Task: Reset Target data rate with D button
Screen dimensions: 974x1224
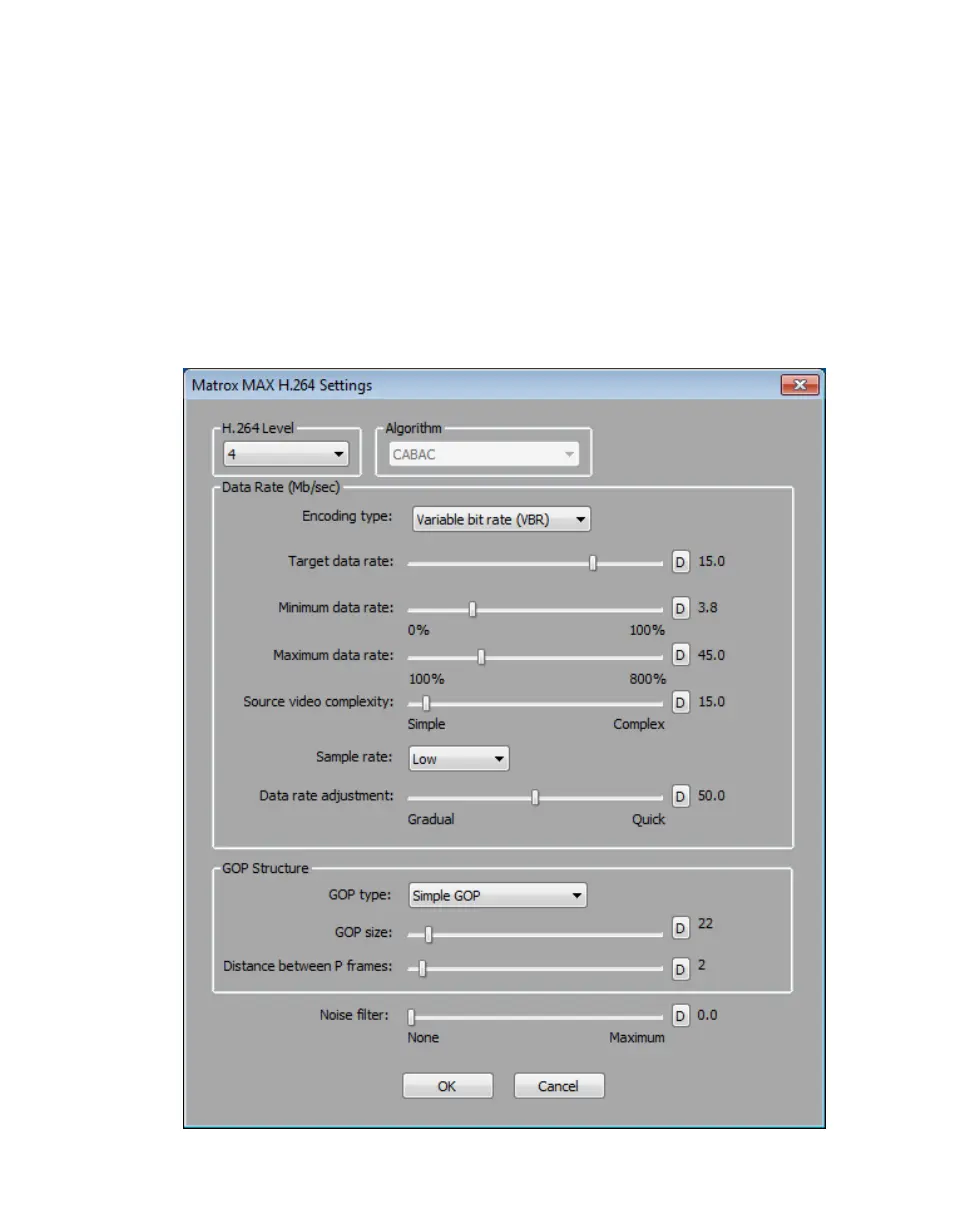Action: tap(680, 562)
